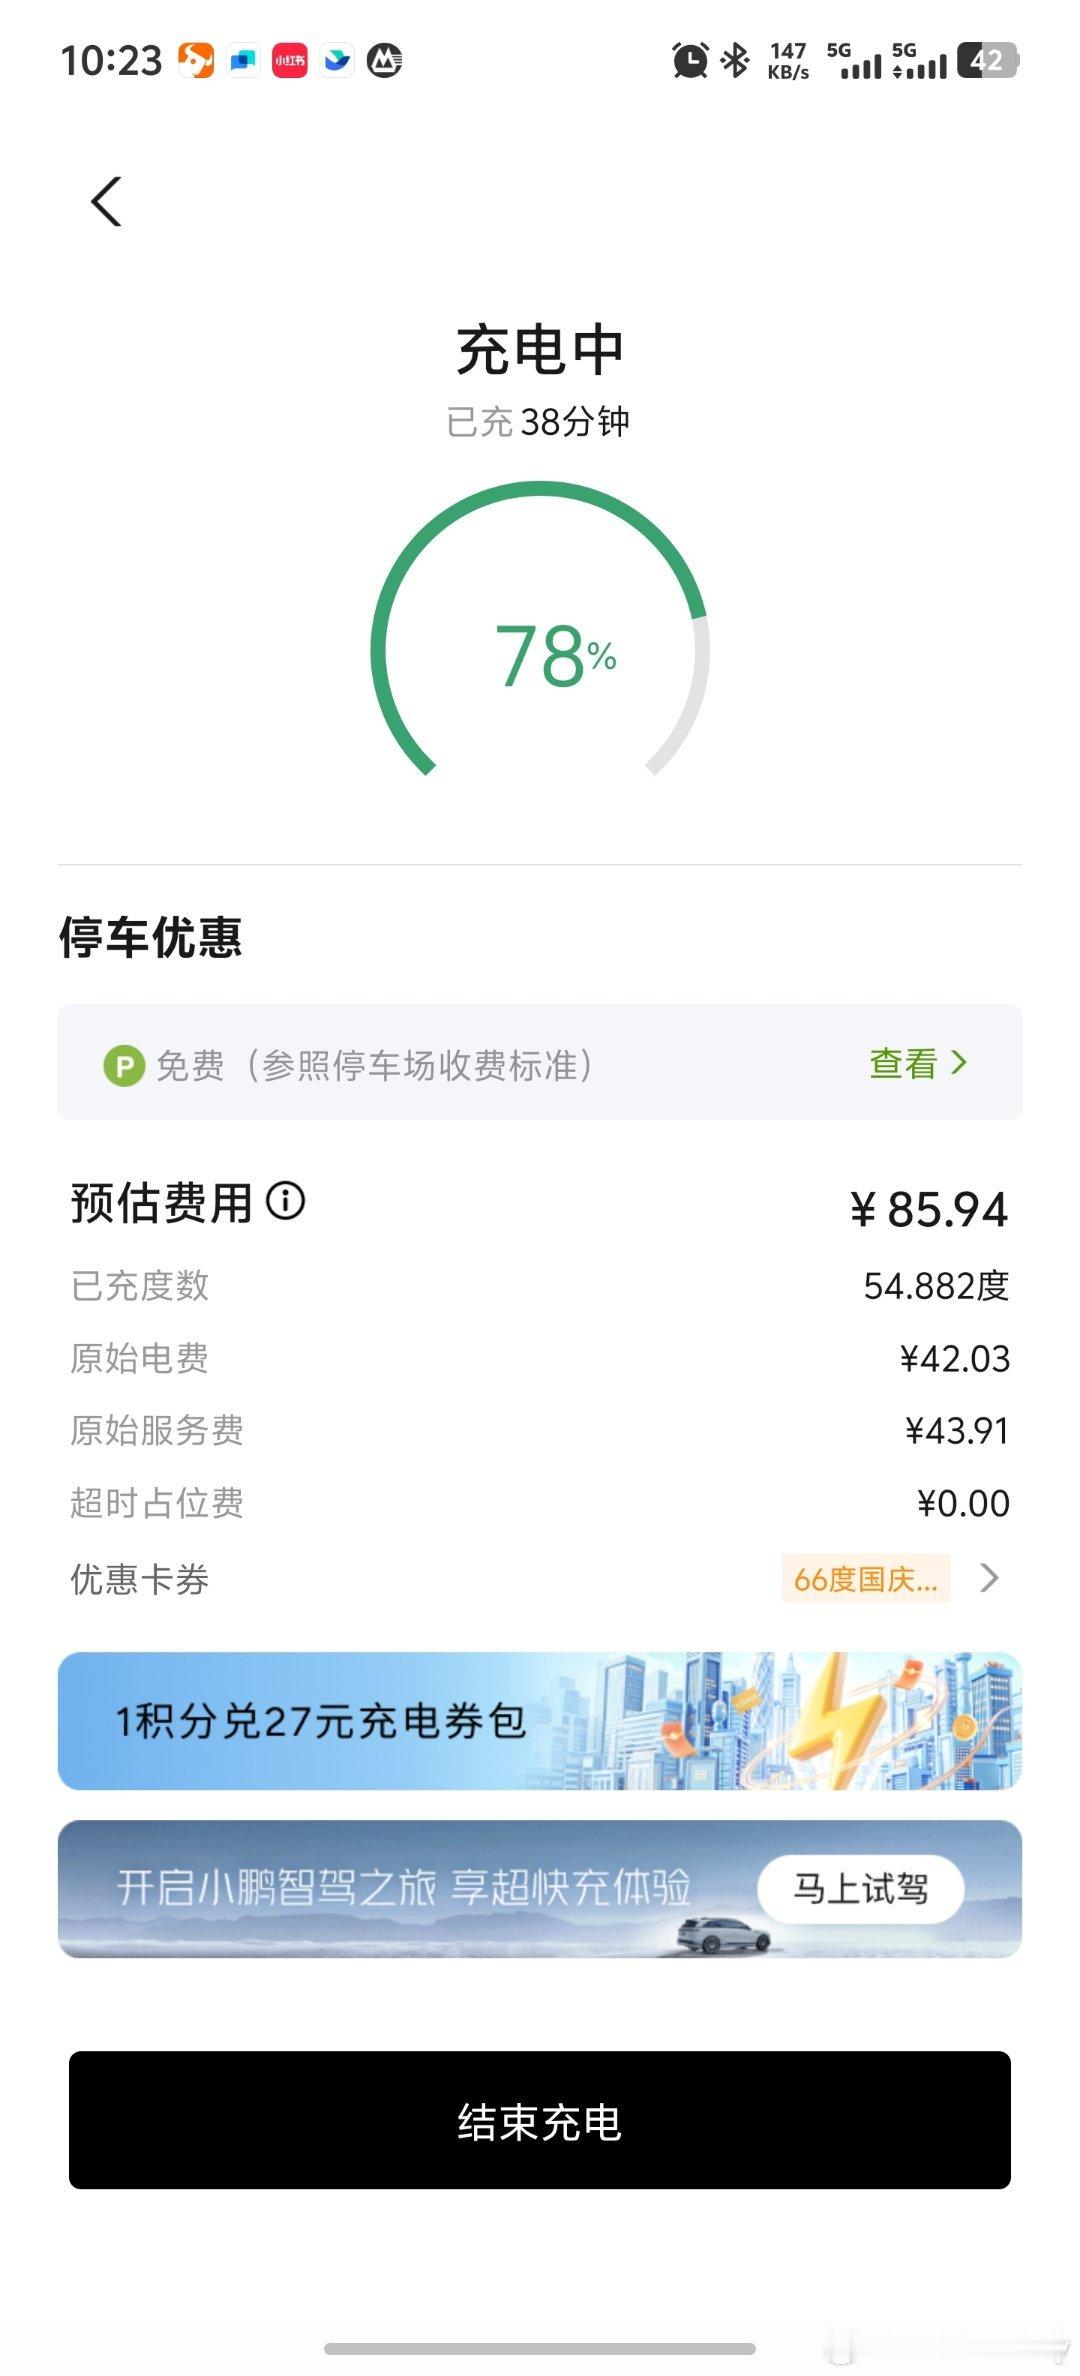This screenshot has width=1080, height=2376.
Task: Tap the Bluetooth status icon
Action: coord(736,61)
